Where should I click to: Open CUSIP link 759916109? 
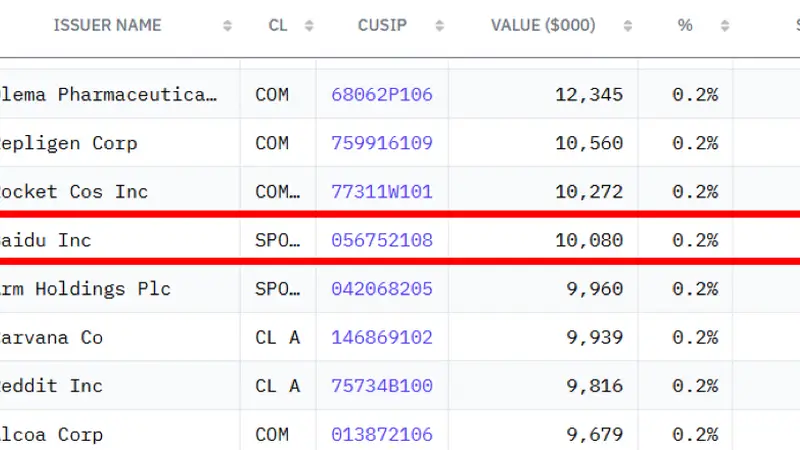[x=382, y=143]
